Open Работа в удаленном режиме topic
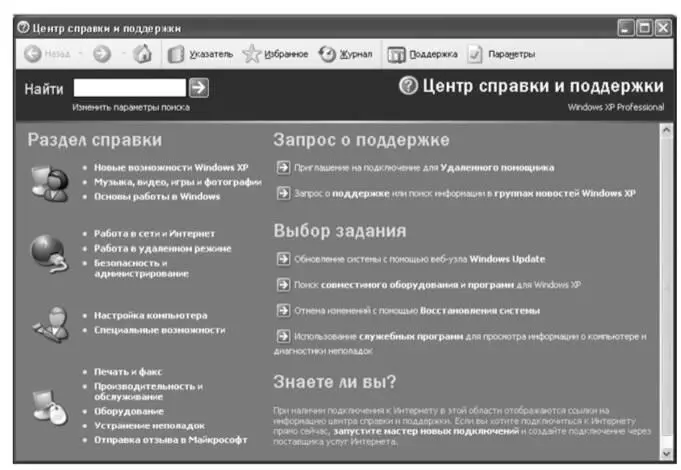This screenshot has height=470, width=681. click(x=162, y=248)
